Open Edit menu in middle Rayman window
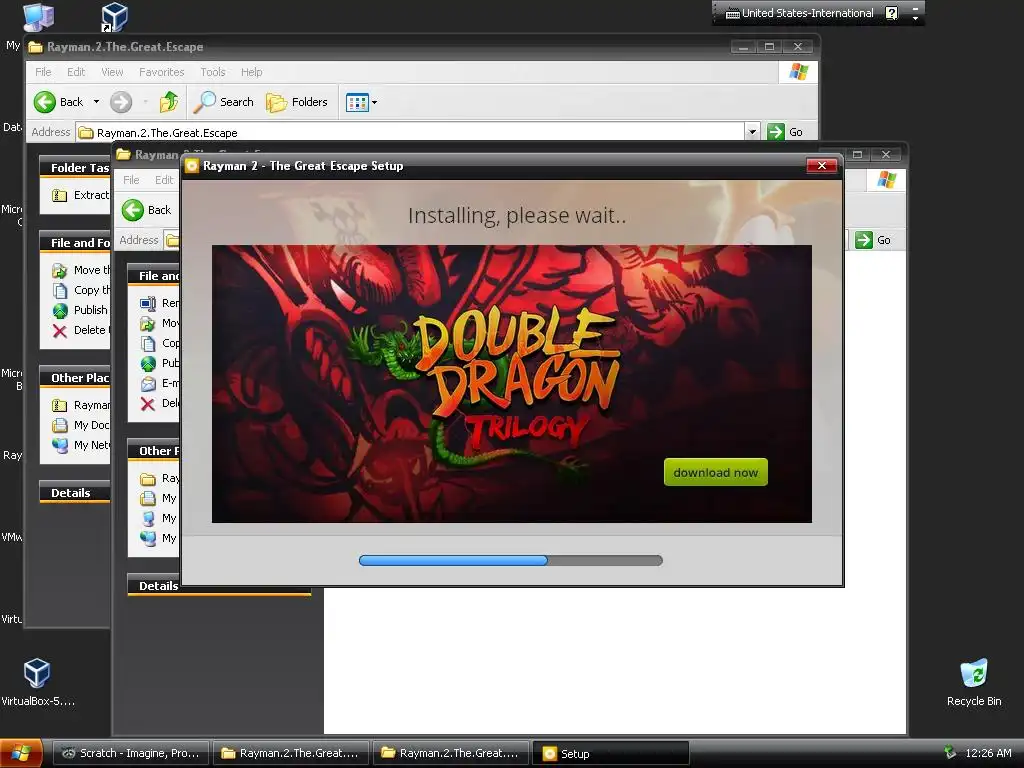This screenshot has height=768, width=1024. pyautogui.click(x=164, y=180)
